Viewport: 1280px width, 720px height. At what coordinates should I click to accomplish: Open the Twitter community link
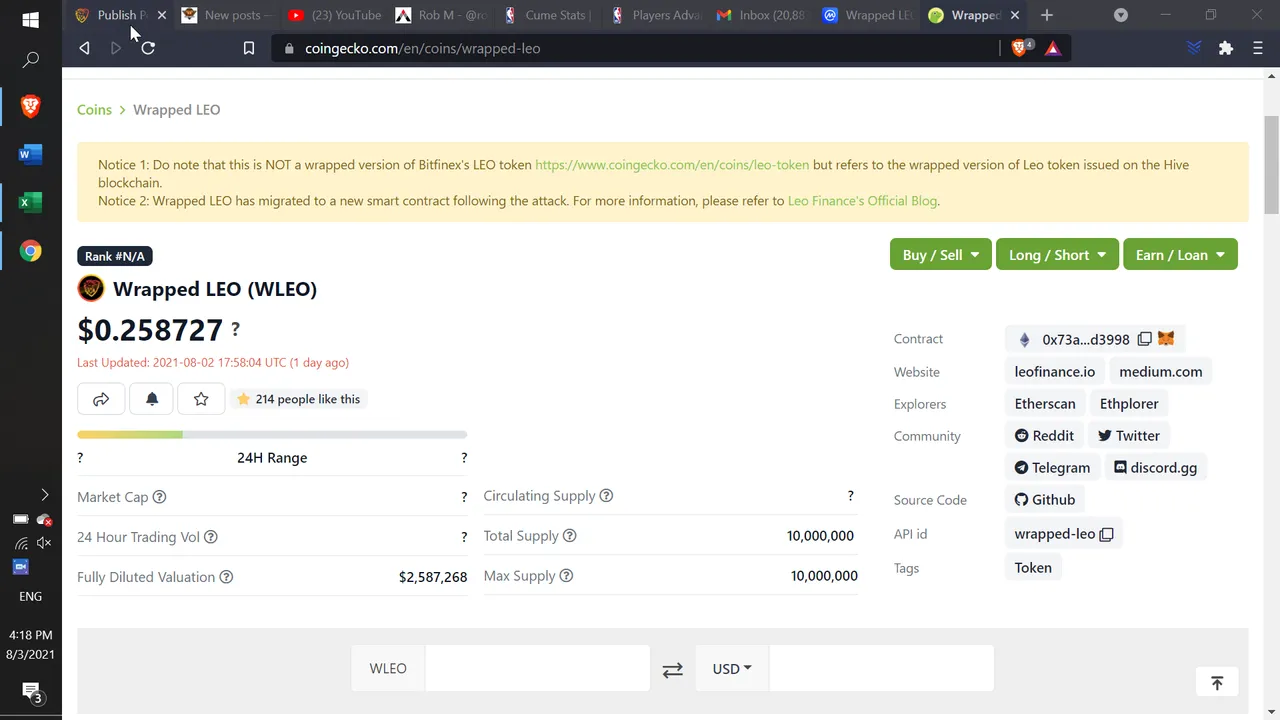[x=1128, y=435]
